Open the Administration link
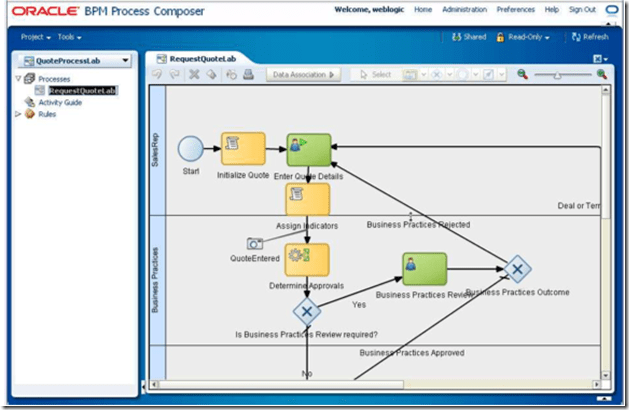Viewport: 629px width, 410px height. pos(465,10)
